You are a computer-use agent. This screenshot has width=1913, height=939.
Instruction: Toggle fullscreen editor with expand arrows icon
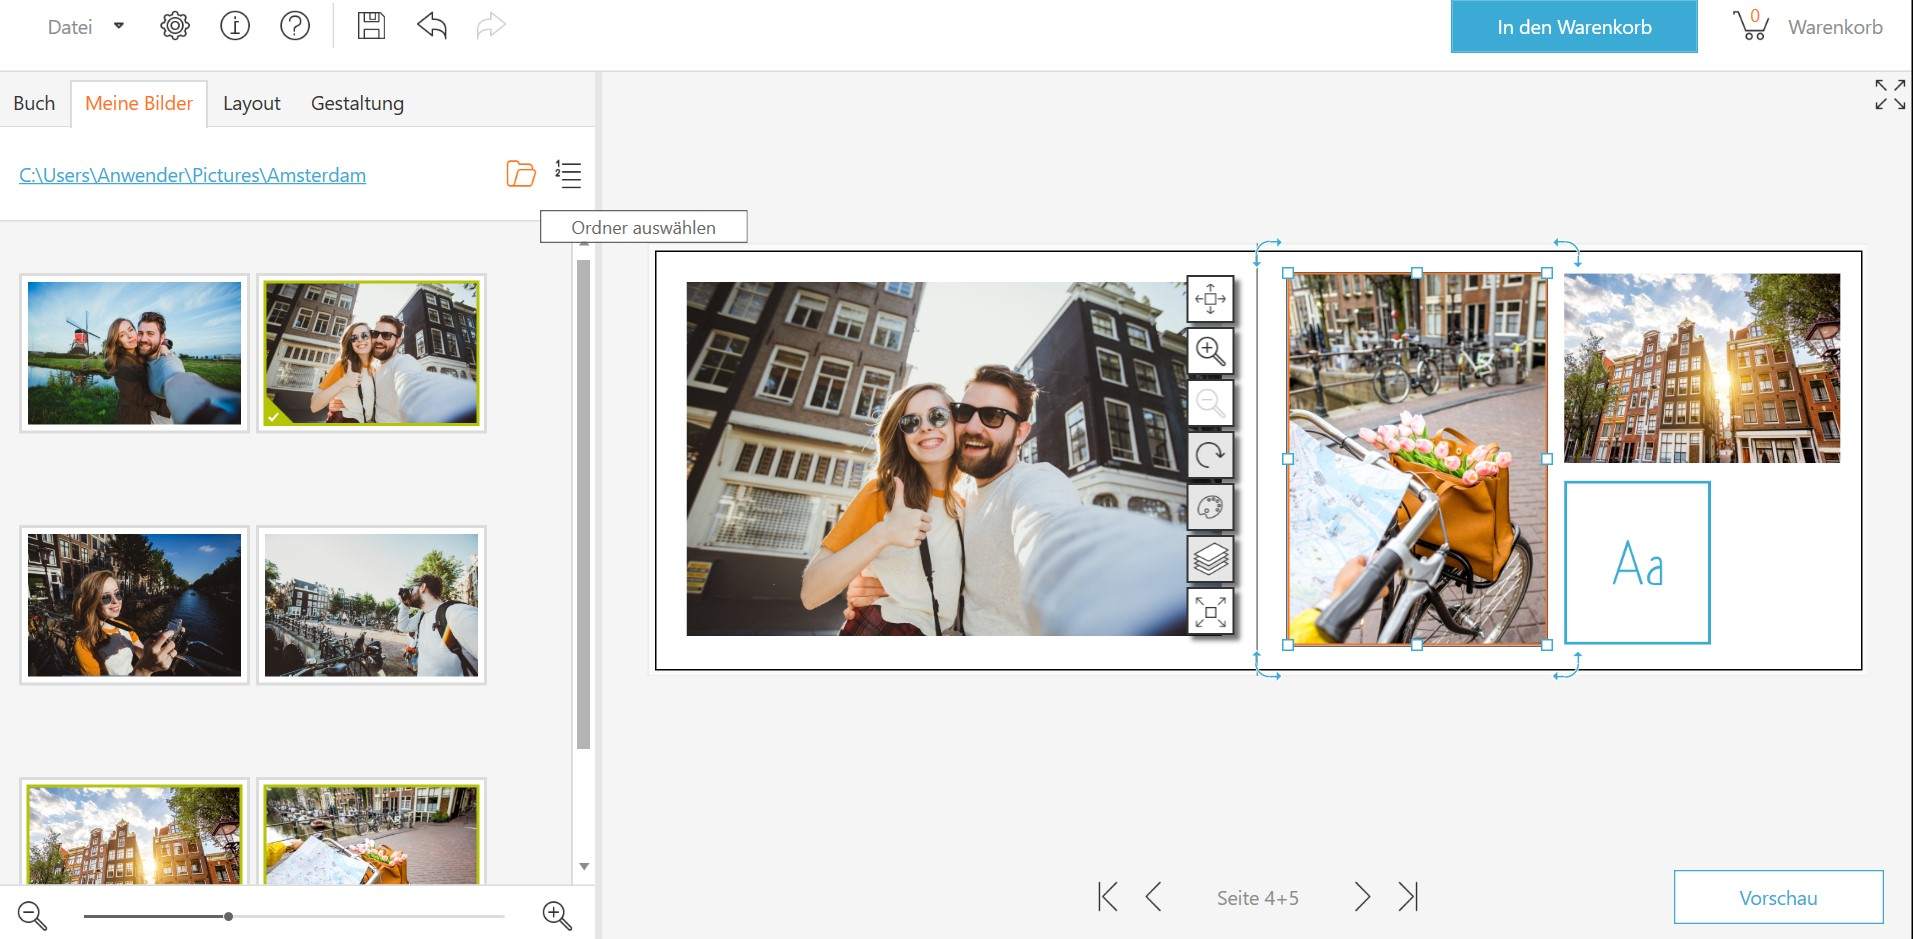pyautogui.click(x=1890, y=94)
